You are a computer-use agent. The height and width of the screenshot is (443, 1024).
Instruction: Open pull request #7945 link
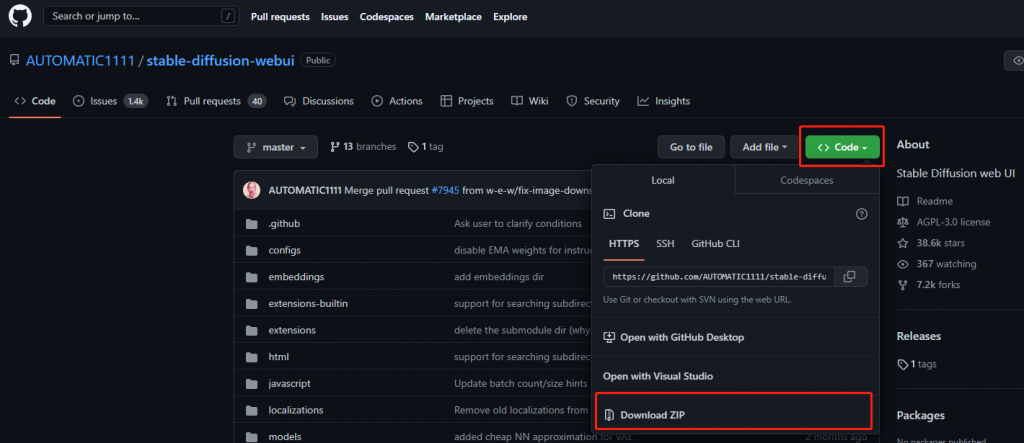pyautogui.click(x=445, y=190)
